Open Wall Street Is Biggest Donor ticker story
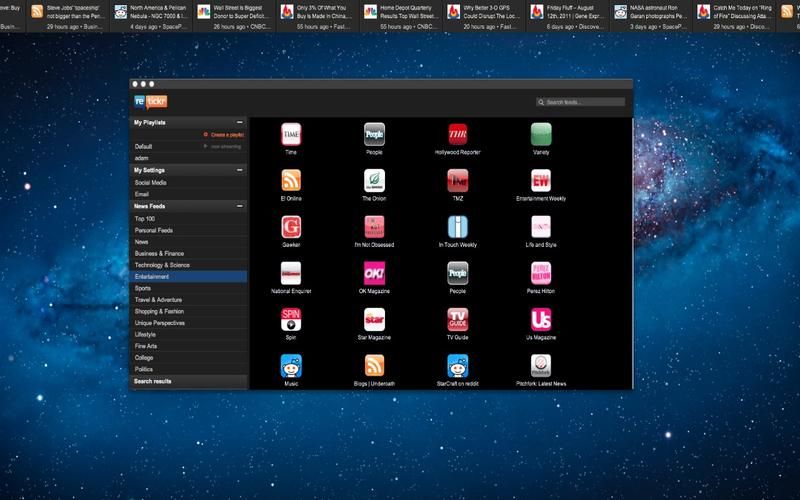This screenshot has width=800, height=500. pos(235,16)
